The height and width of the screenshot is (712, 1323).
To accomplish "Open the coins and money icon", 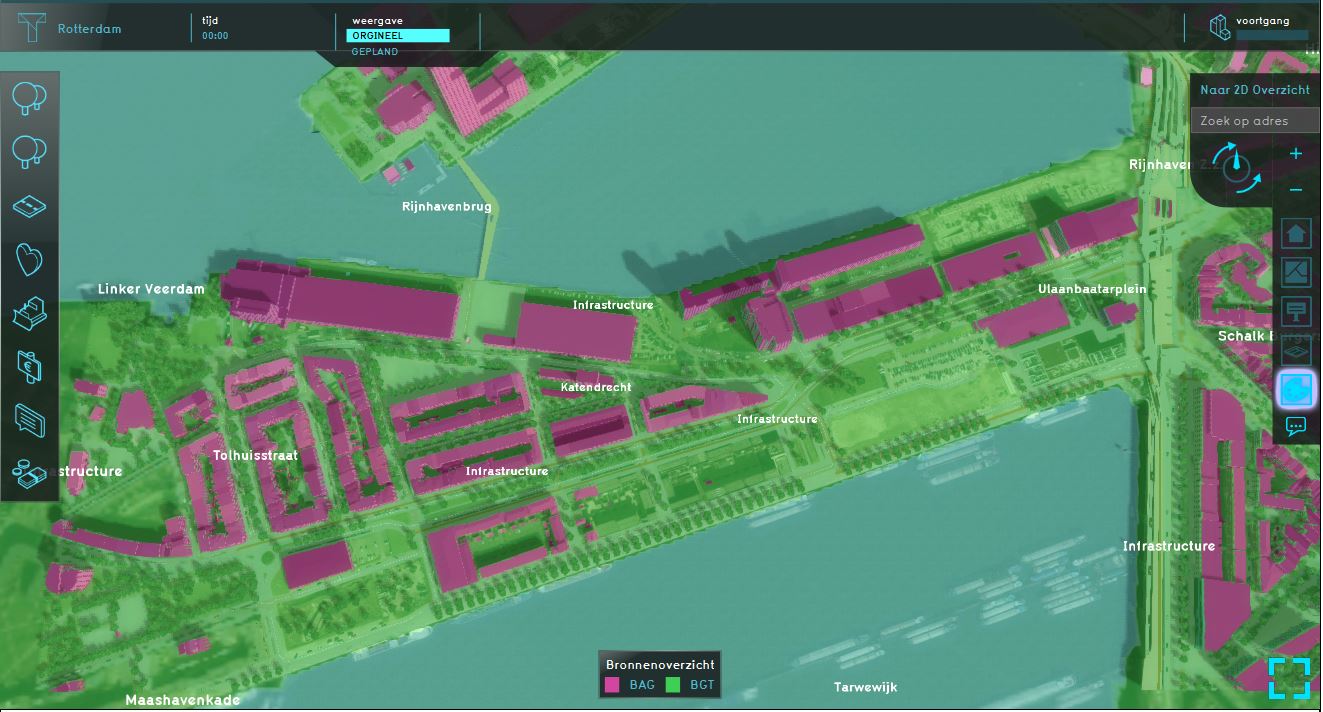I will 29,472.
